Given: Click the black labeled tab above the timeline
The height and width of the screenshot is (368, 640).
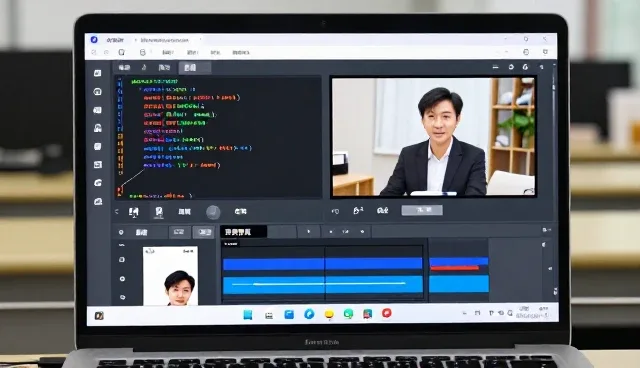Looking at the screenshot, I should [x=244, y=232].
